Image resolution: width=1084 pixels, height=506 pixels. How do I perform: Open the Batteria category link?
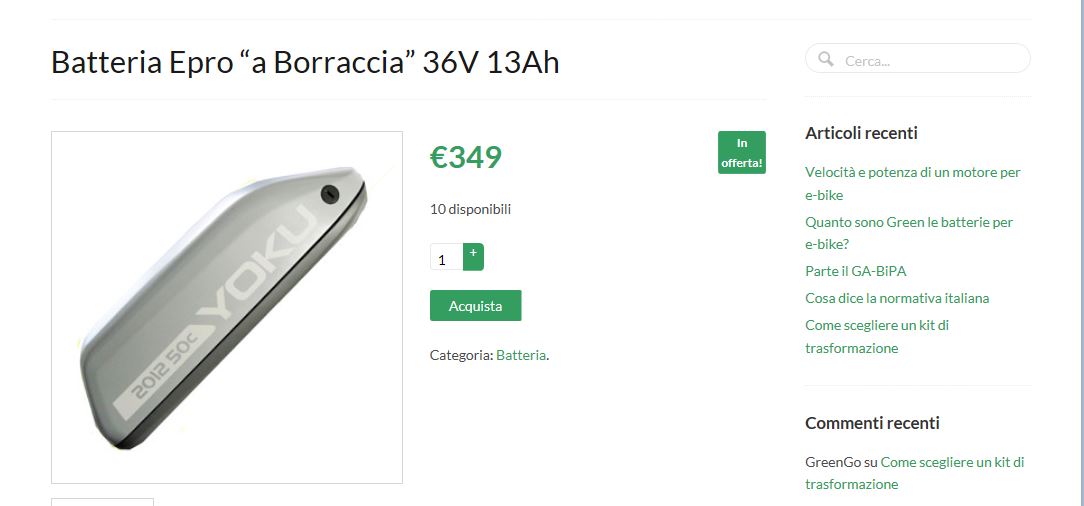point(521,355)
